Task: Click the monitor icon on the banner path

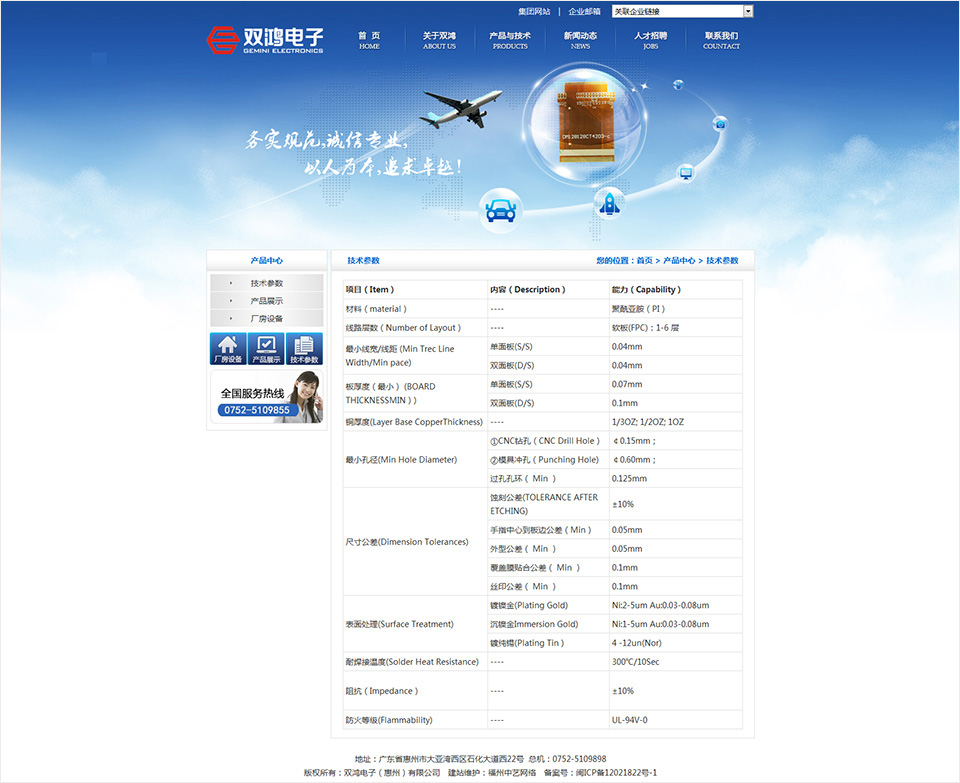Action: [x=686, y=173]
